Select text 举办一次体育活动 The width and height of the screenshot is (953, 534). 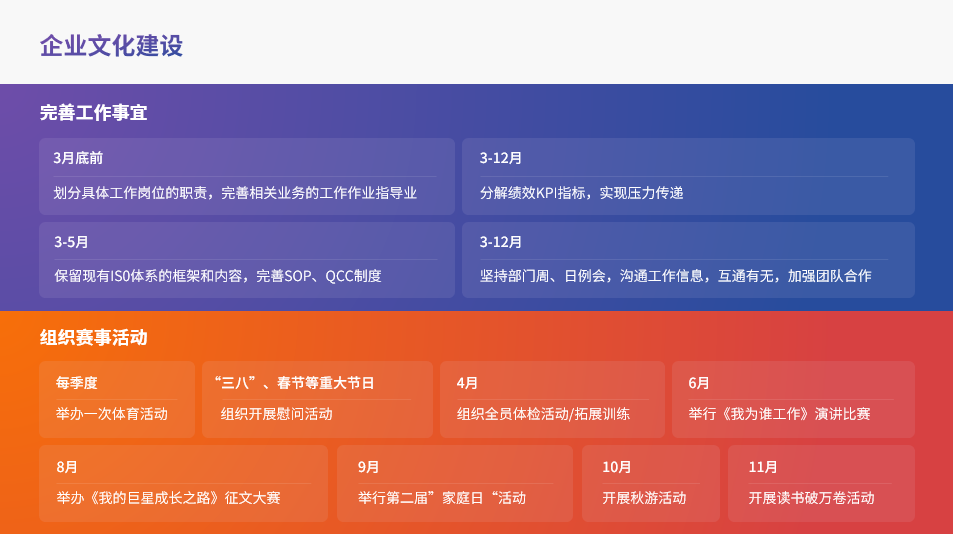[x=112, y=414]
